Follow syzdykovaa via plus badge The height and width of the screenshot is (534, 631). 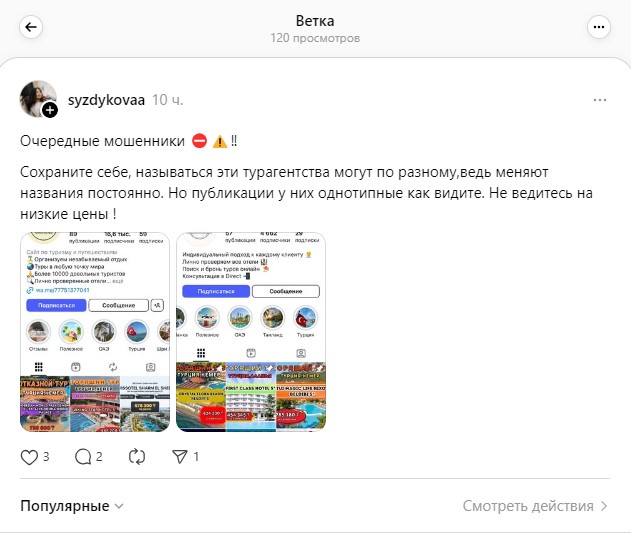point(50,110)
